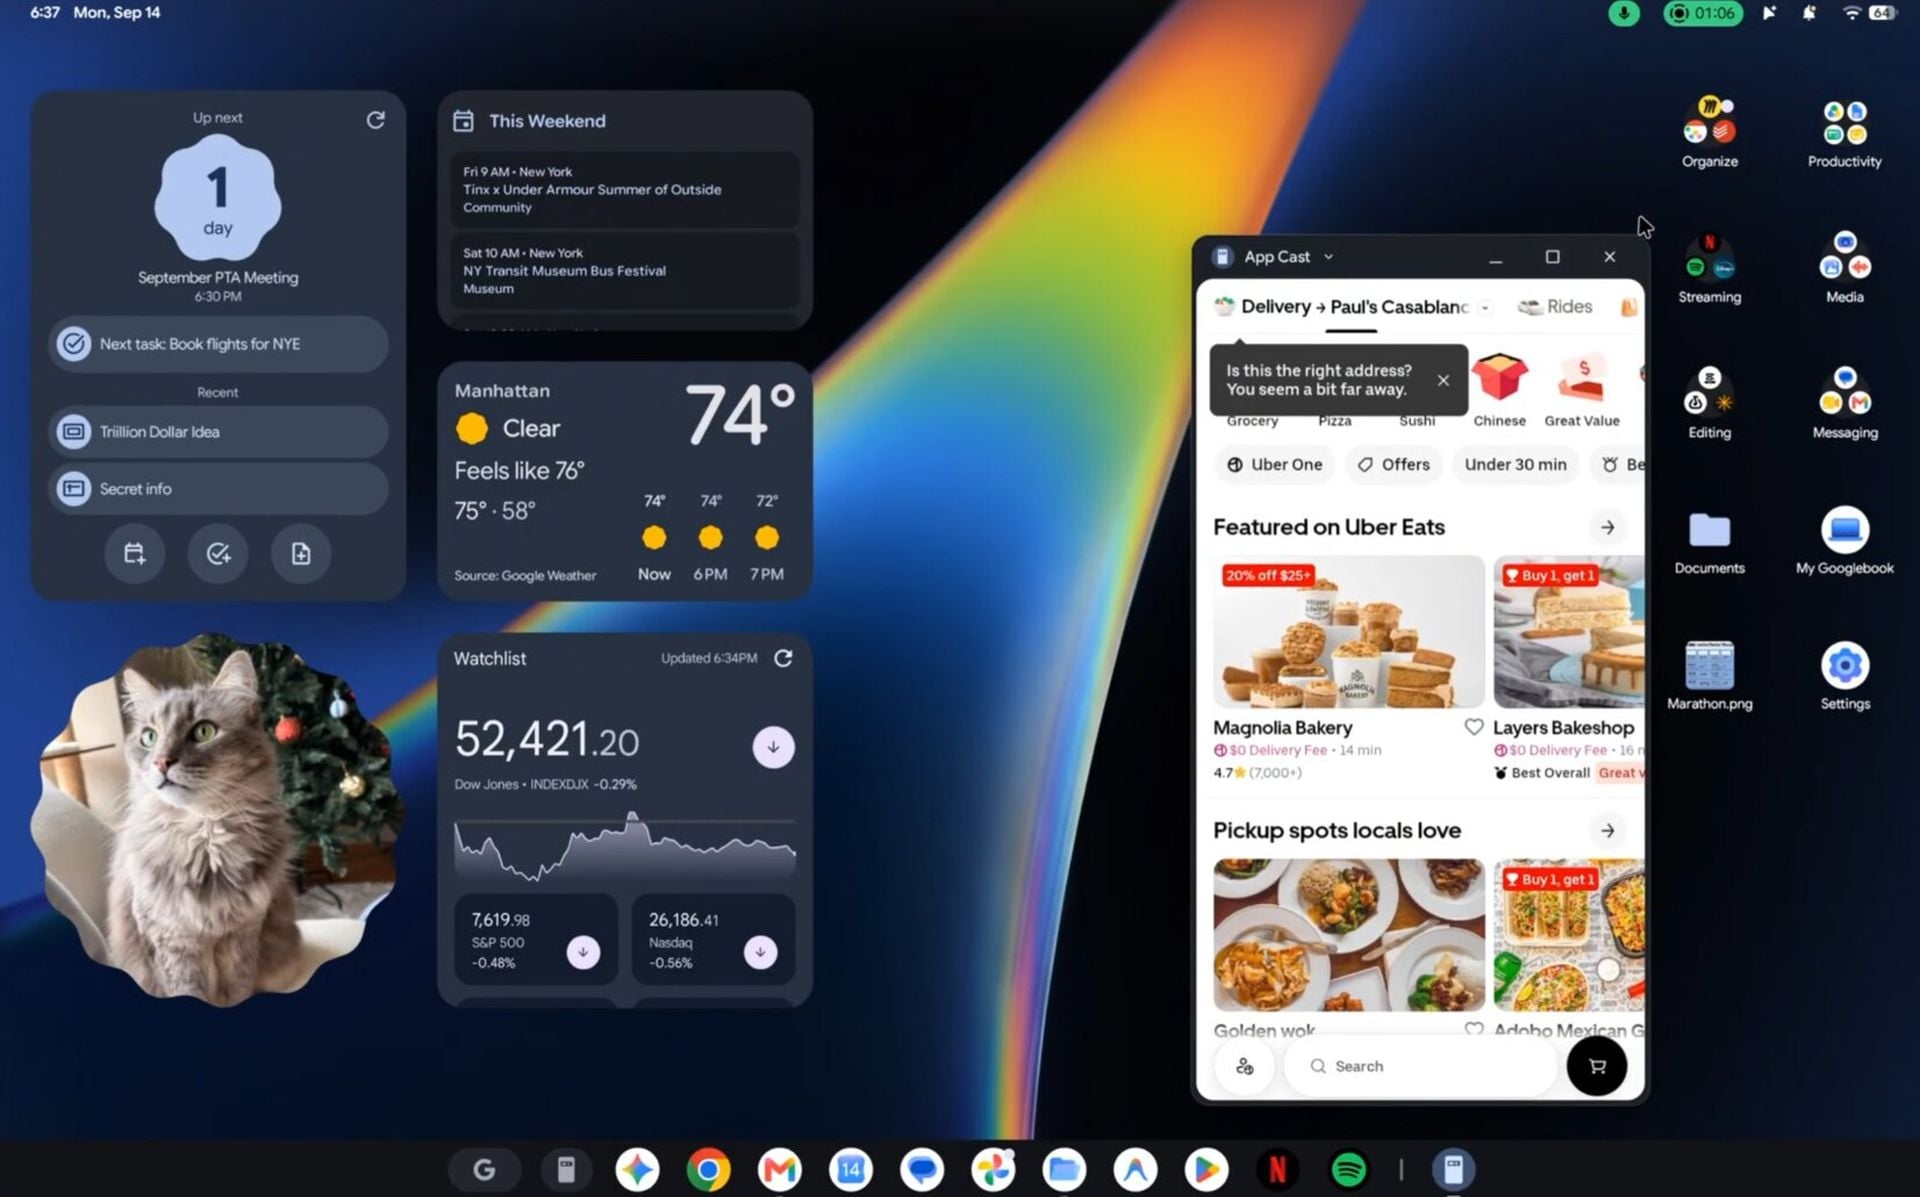
Task: Open the account icon beside Uber Eats search
Action: (1245, 1066)
